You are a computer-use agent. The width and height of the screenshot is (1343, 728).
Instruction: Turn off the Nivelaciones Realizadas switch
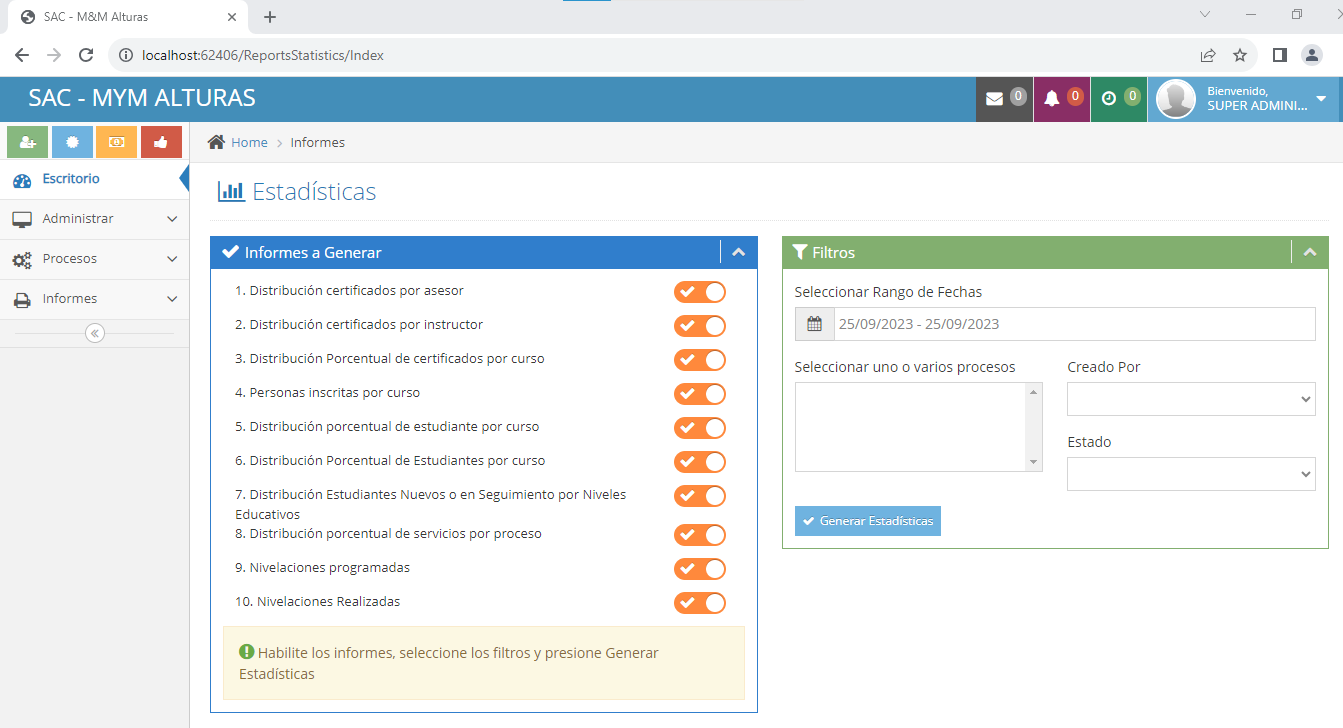click(x=699, y=603)
